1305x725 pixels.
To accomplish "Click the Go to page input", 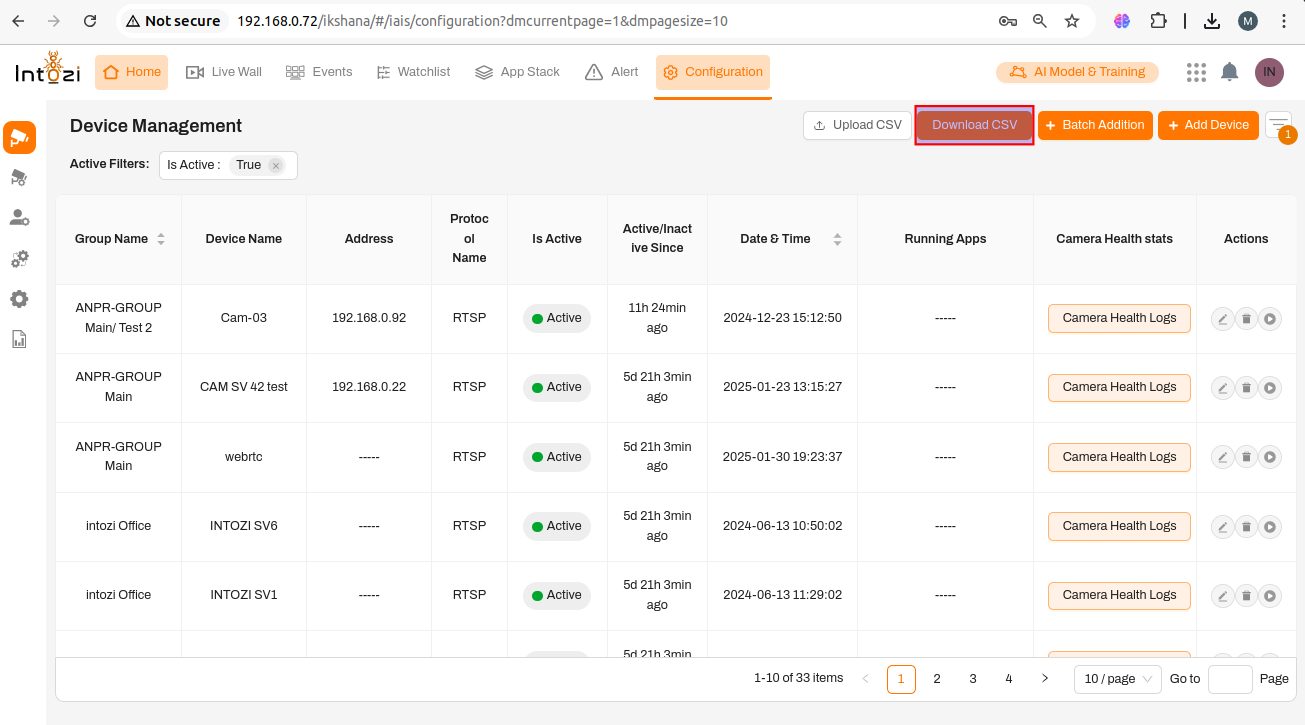I will point(1230,679).
